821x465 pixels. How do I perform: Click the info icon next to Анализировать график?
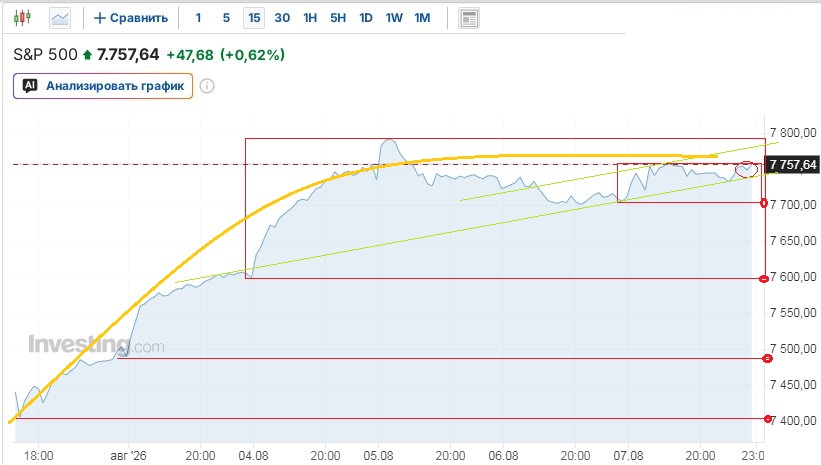tap(207, 86)
